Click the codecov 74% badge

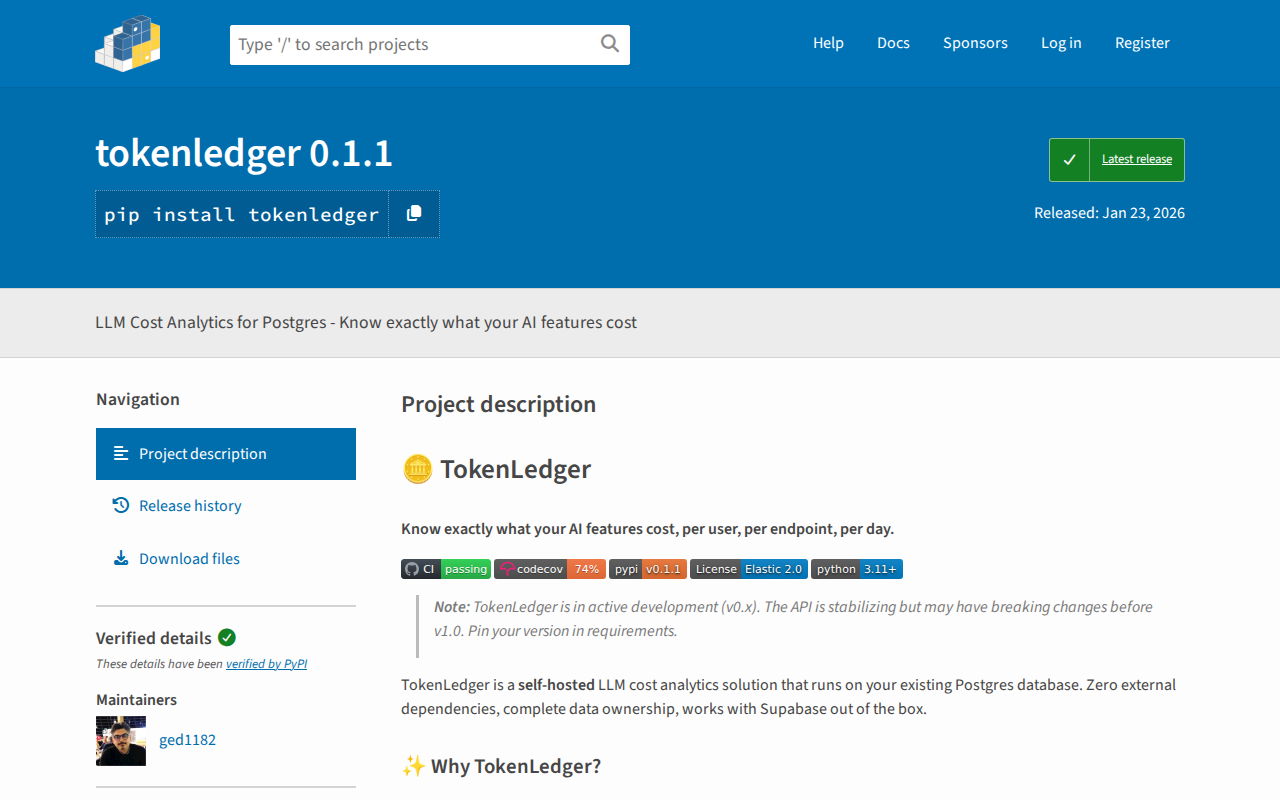pos(550,569)
